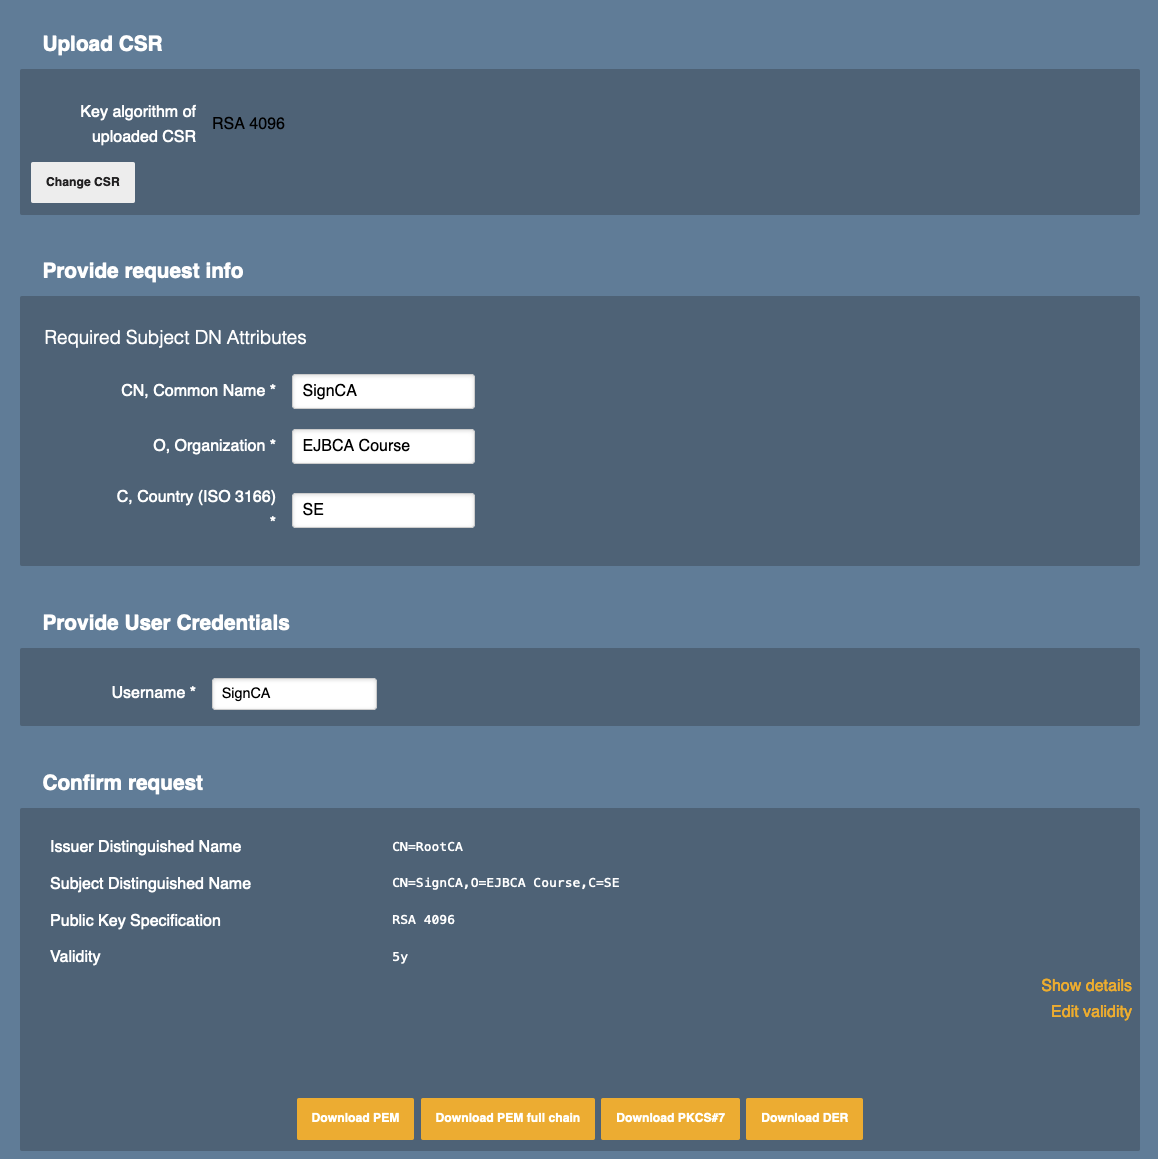Viewport: 1158px width, 1159px height.
Task: Click the Change CSR button
Action: 83,182
